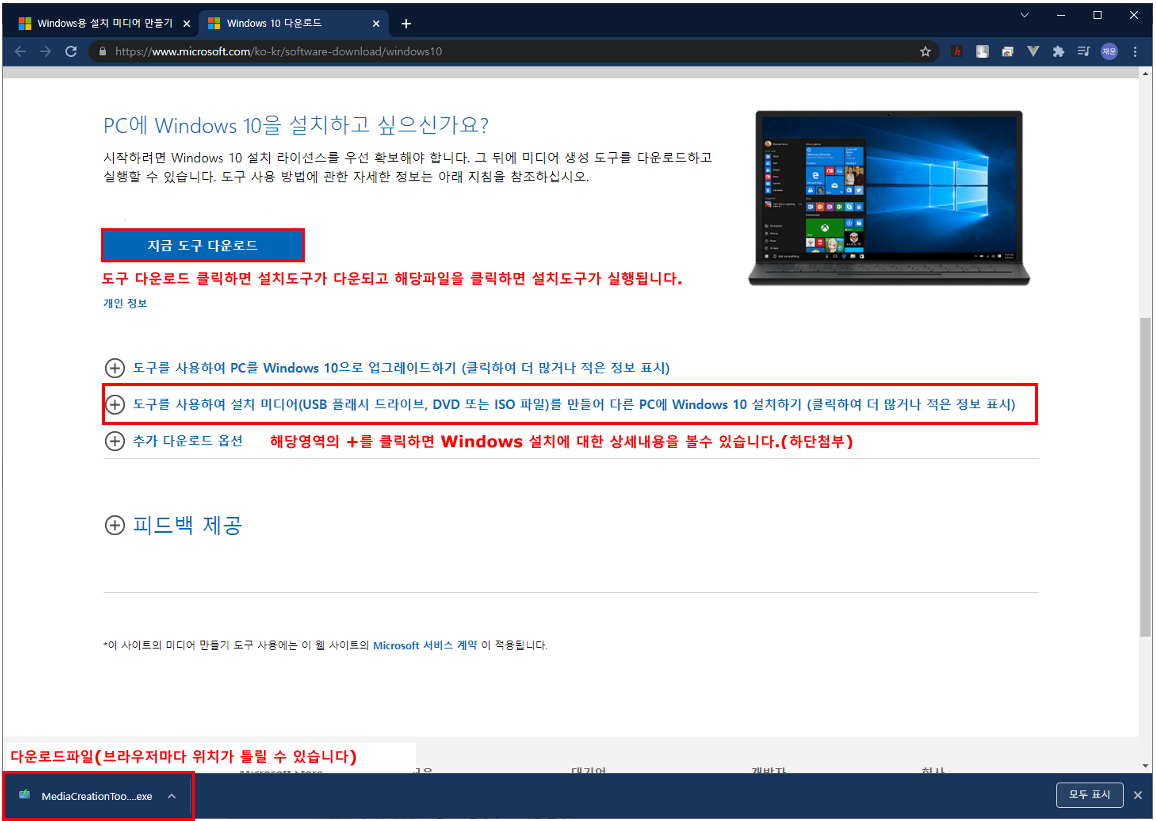Close the 'Windows 10 다운로드' tab

pos(376,24)
